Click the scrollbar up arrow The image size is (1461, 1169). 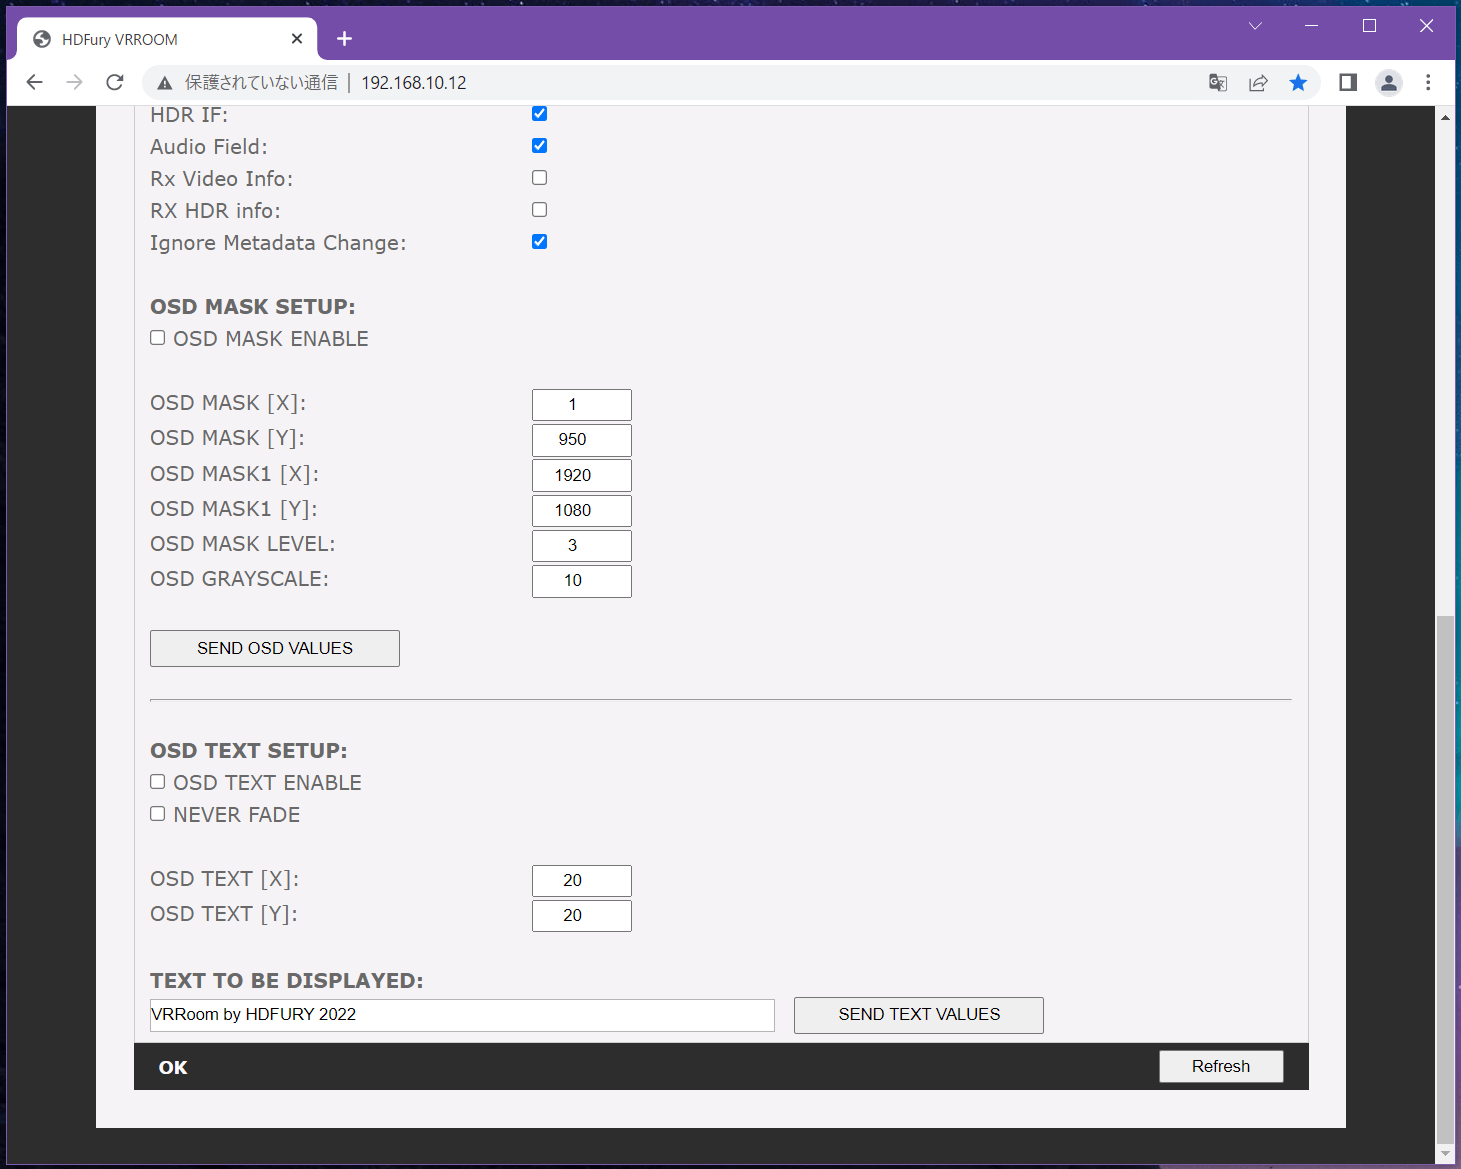pos(1445,117)
